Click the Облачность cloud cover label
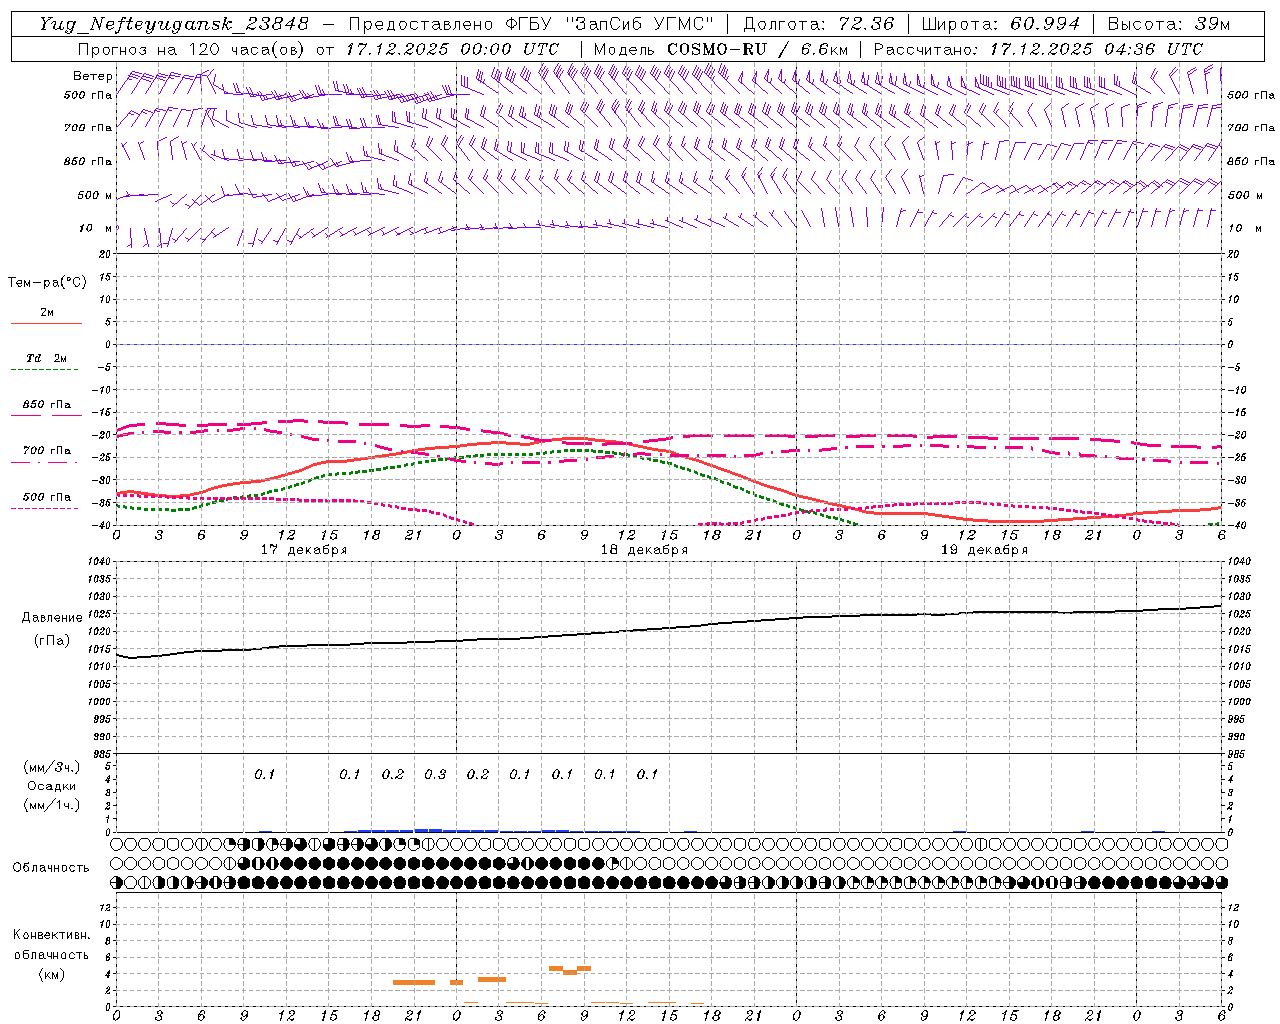1280x1024 pixels. click(x=51, y=867)
